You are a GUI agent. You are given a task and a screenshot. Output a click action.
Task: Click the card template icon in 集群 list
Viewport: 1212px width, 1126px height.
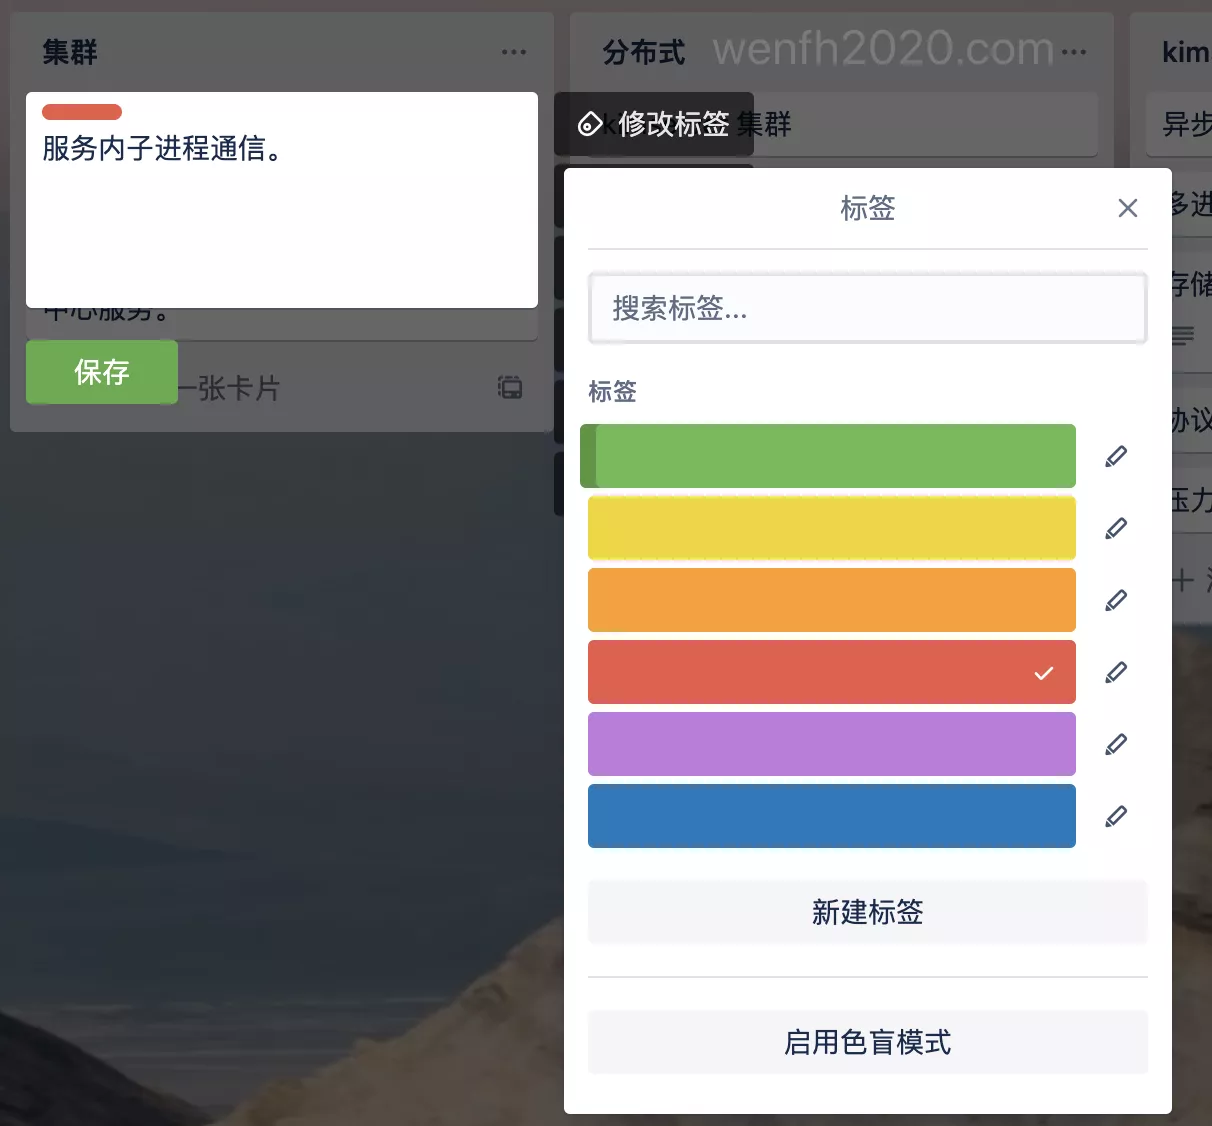click(510, 388)
